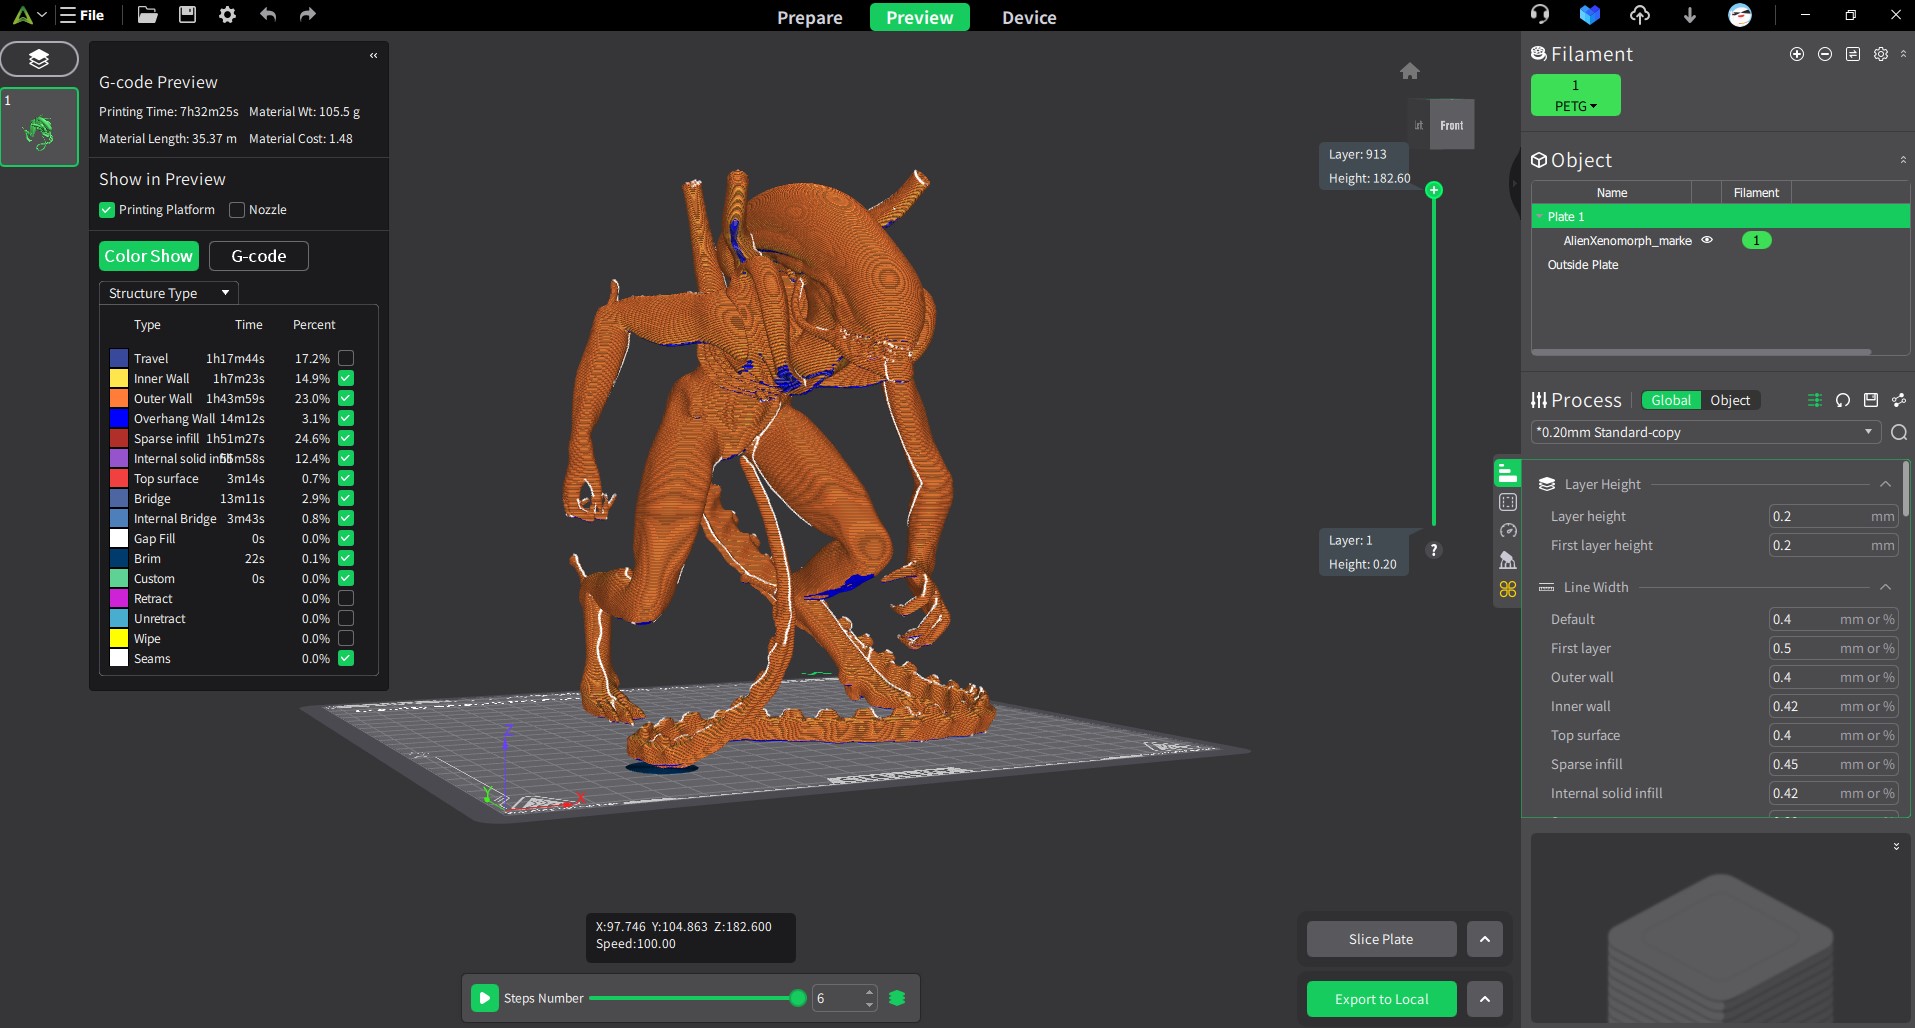The height and width of the screenshot is (1028, 1915).
Task: Enable the Retract checkbox
Action: (x=346, y=598)
